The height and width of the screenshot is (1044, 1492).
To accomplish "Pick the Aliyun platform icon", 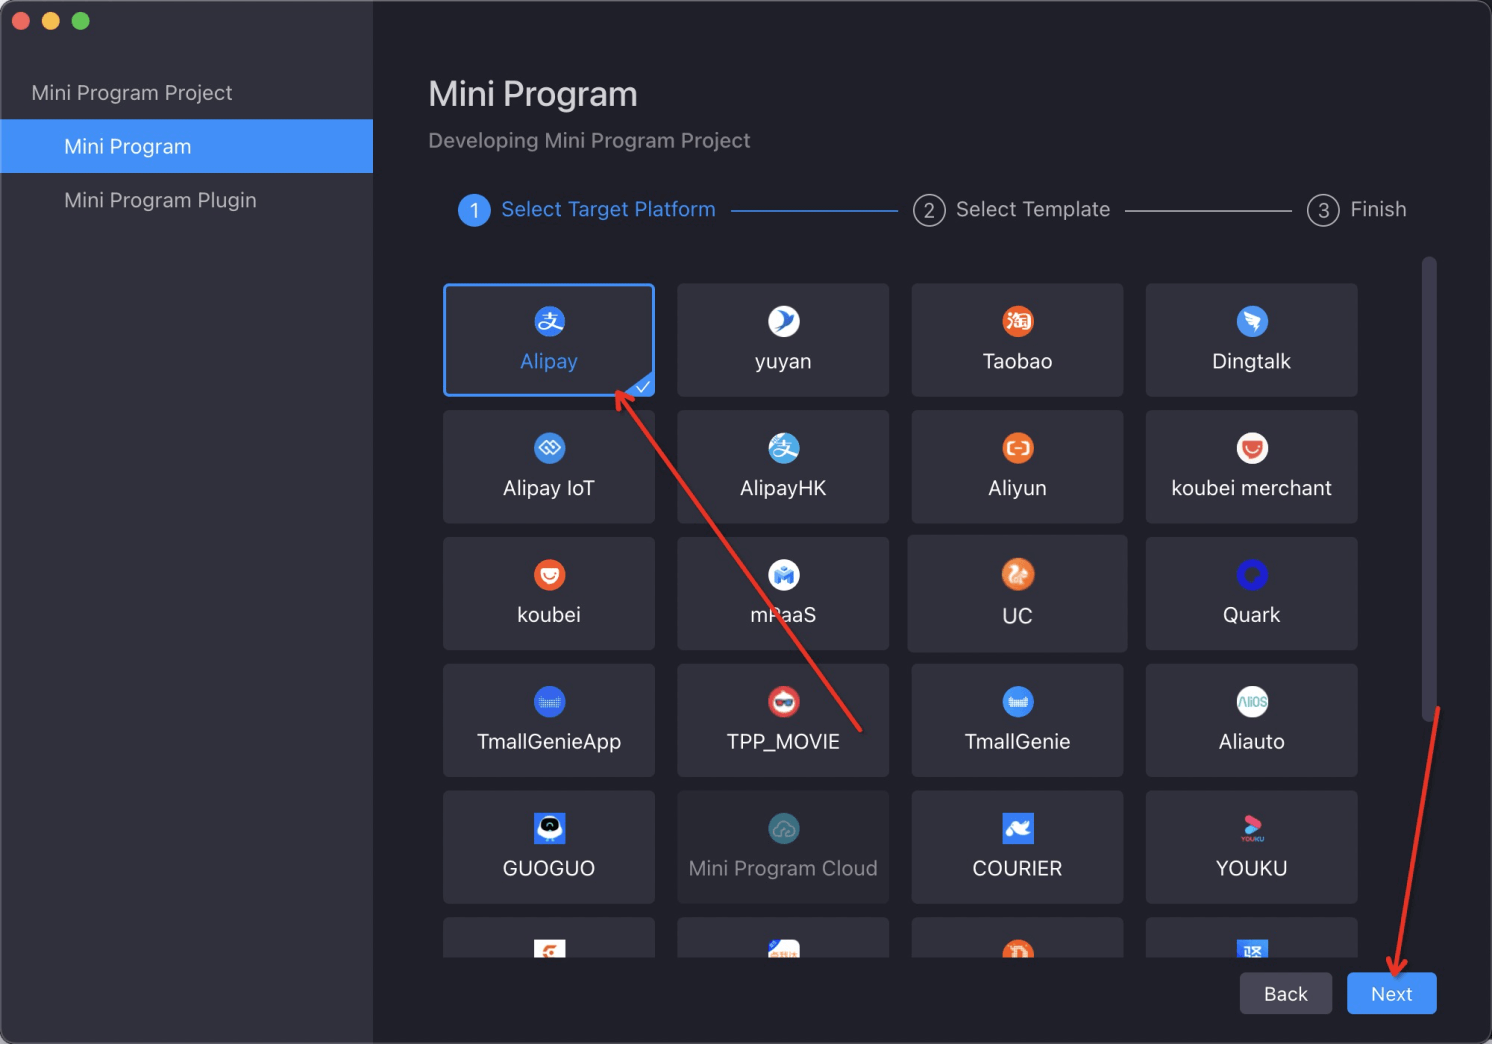I will pos(1017,448).
